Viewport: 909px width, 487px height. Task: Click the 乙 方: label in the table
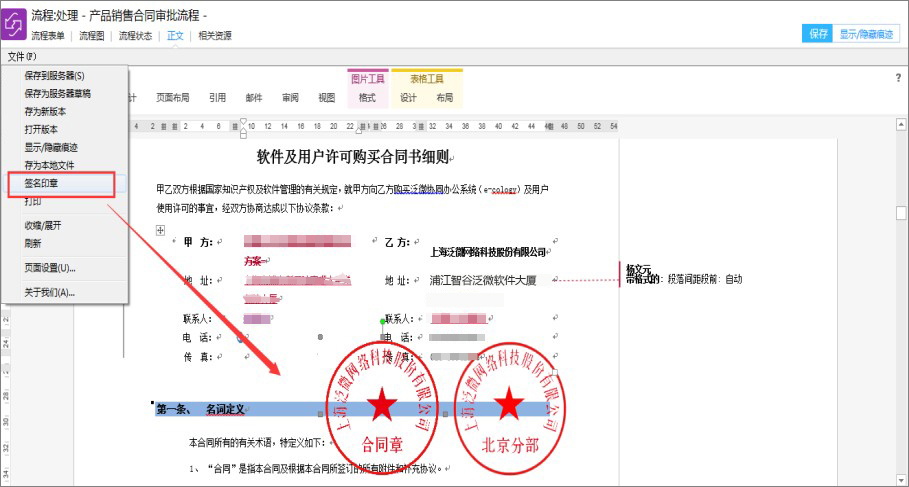click(x=398, y=242)
